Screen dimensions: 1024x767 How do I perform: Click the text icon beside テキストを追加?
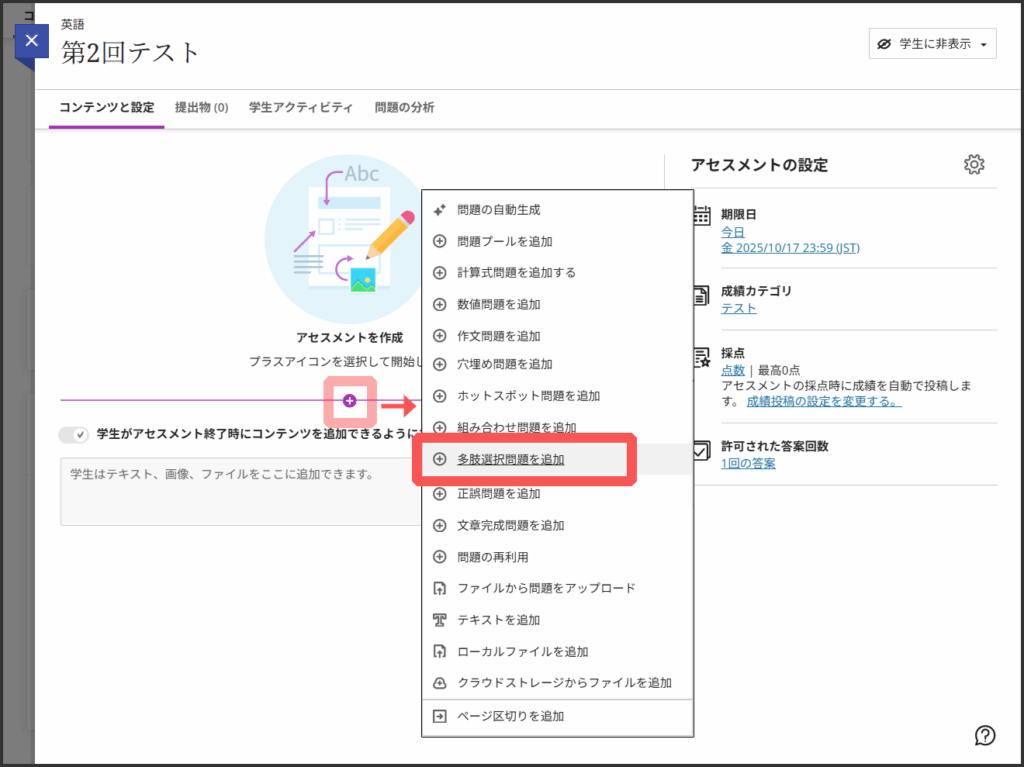pos(439,620)
